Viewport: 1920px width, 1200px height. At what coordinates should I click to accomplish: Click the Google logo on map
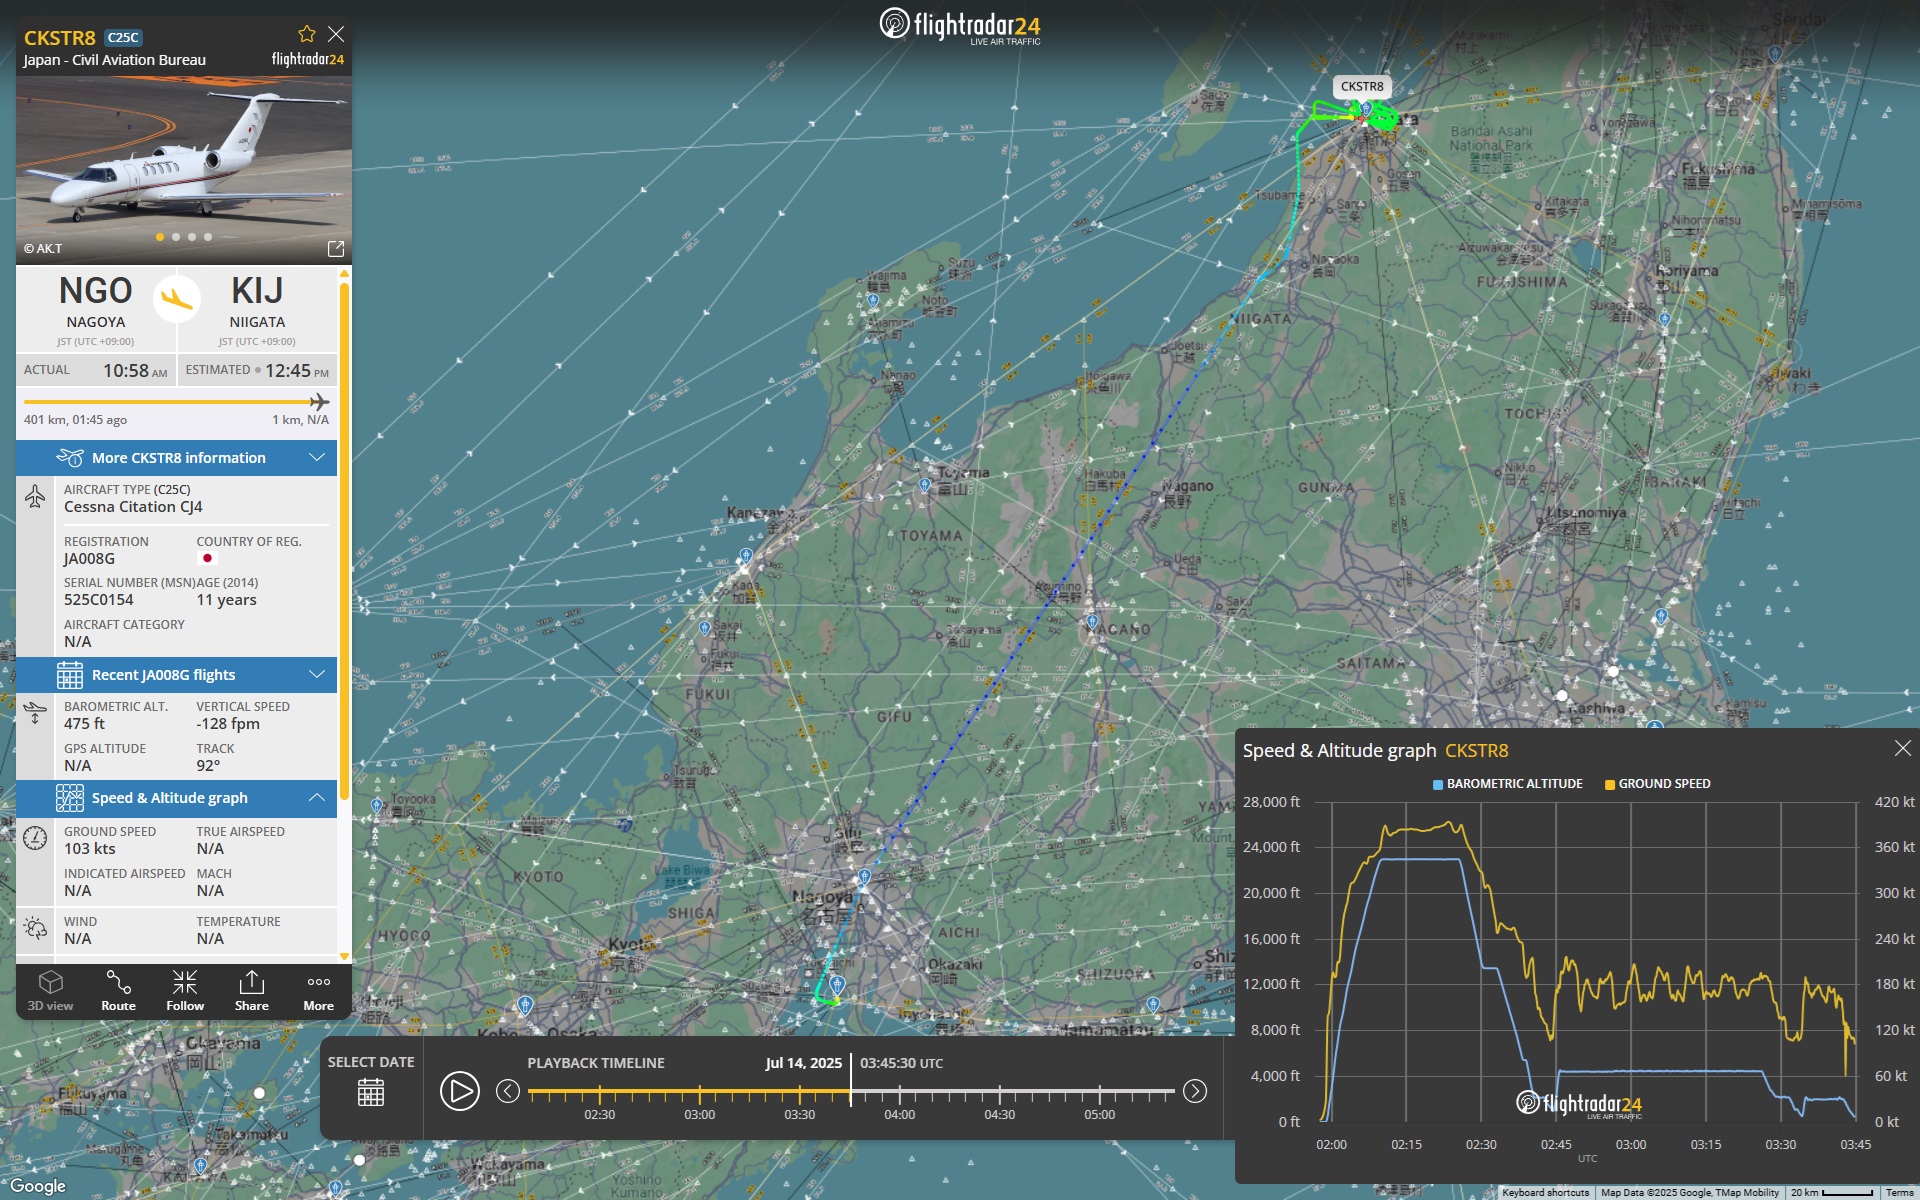[38, 1186]
